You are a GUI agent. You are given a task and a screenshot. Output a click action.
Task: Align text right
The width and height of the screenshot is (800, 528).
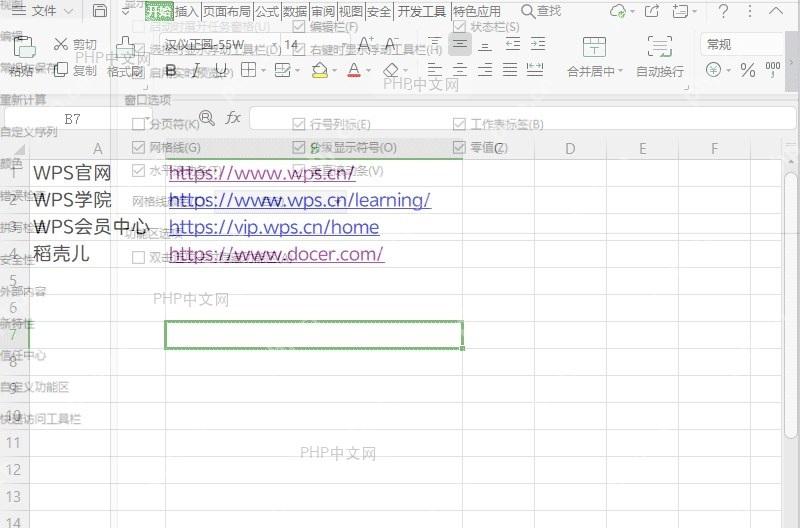(485, 69)
